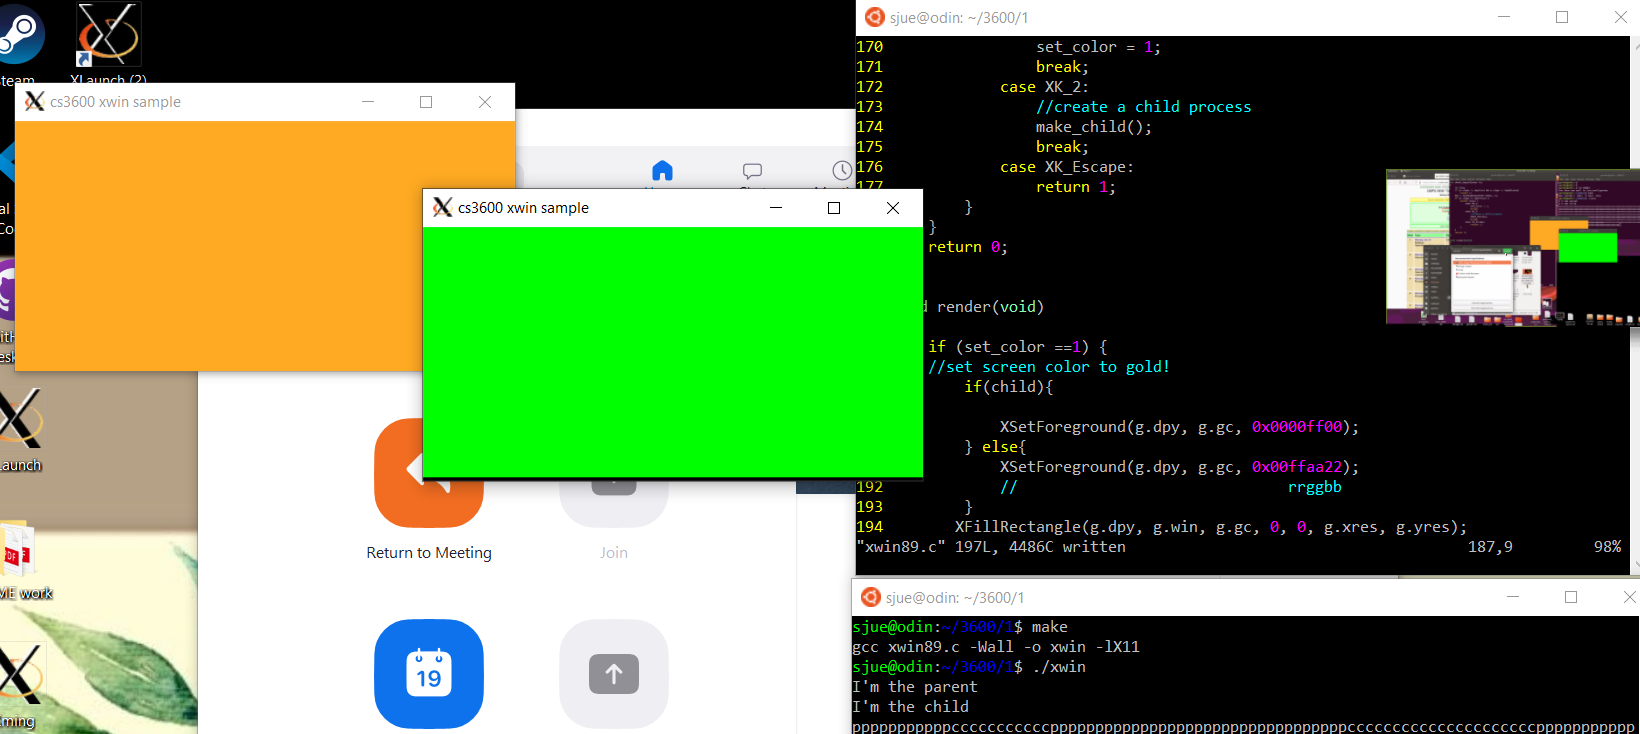1640x734 pixels.
Task: Click the 'return 0;' code line
Action: pyautogui.click(x=968, y=247)
